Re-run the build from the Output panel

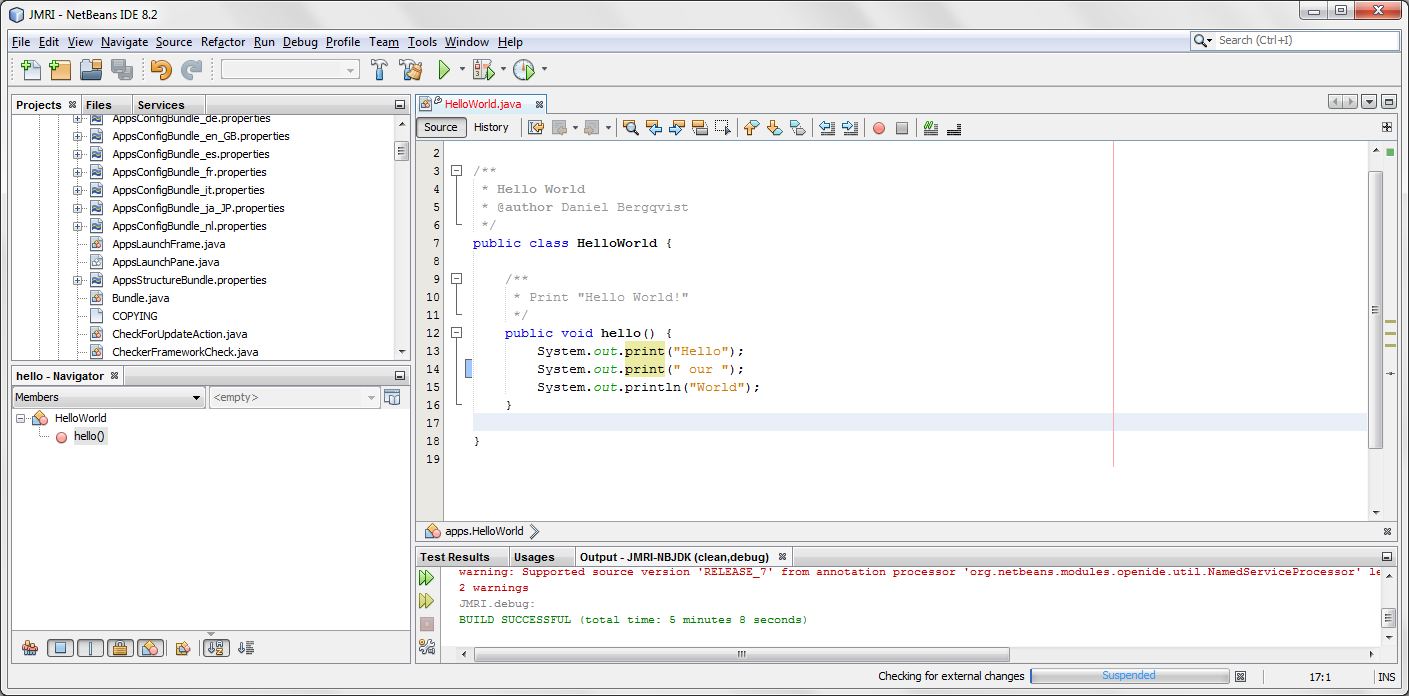click(427, 578)
